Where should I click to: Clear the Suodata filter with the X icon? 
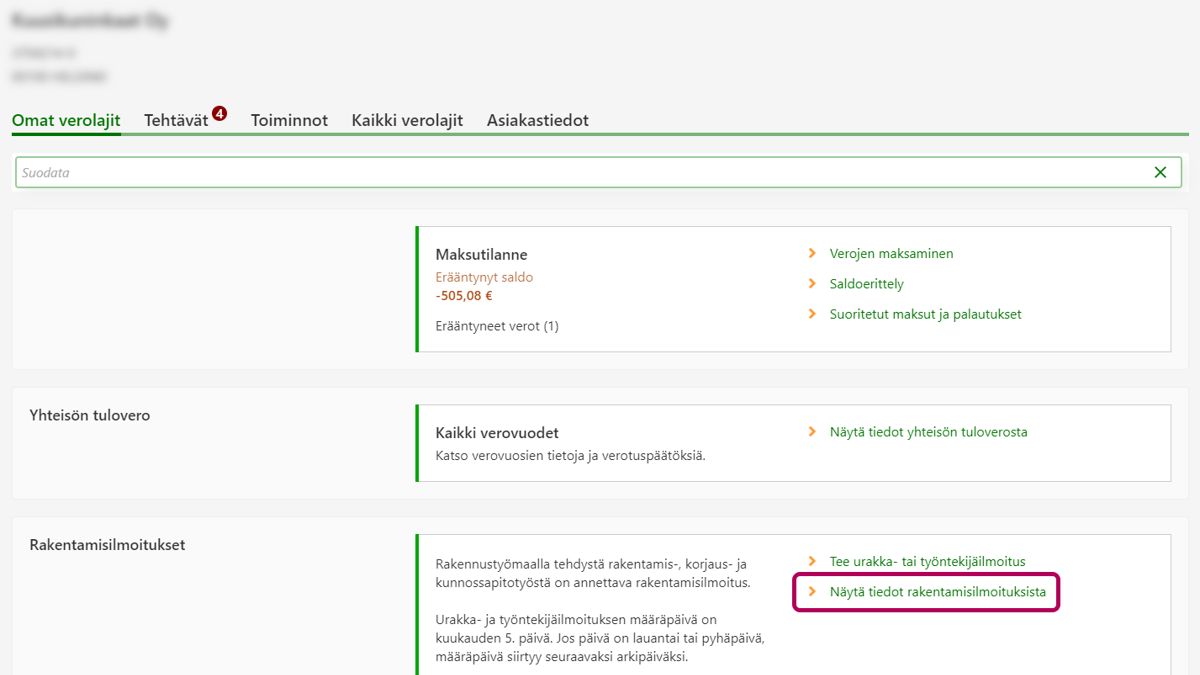(1160, 172)
